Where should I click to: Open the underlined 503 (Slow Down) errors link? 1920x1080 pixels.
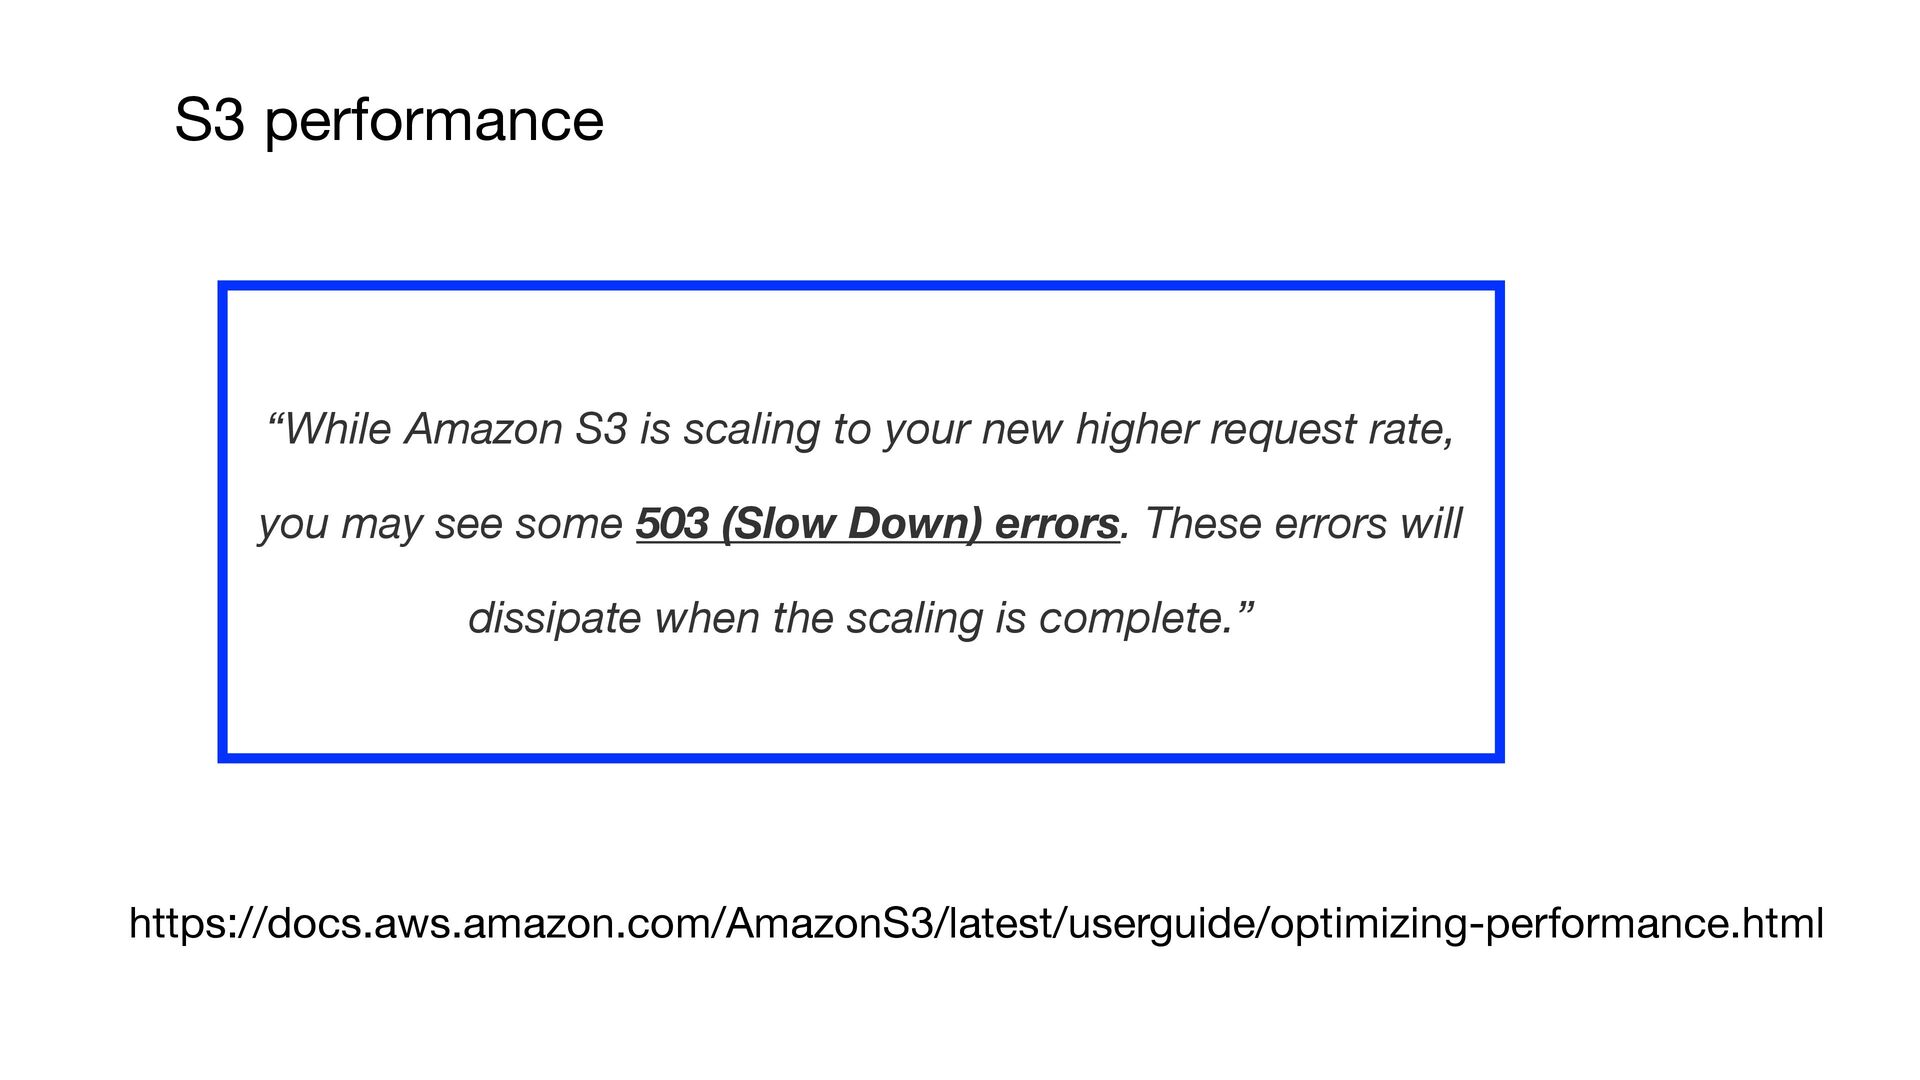877,524
